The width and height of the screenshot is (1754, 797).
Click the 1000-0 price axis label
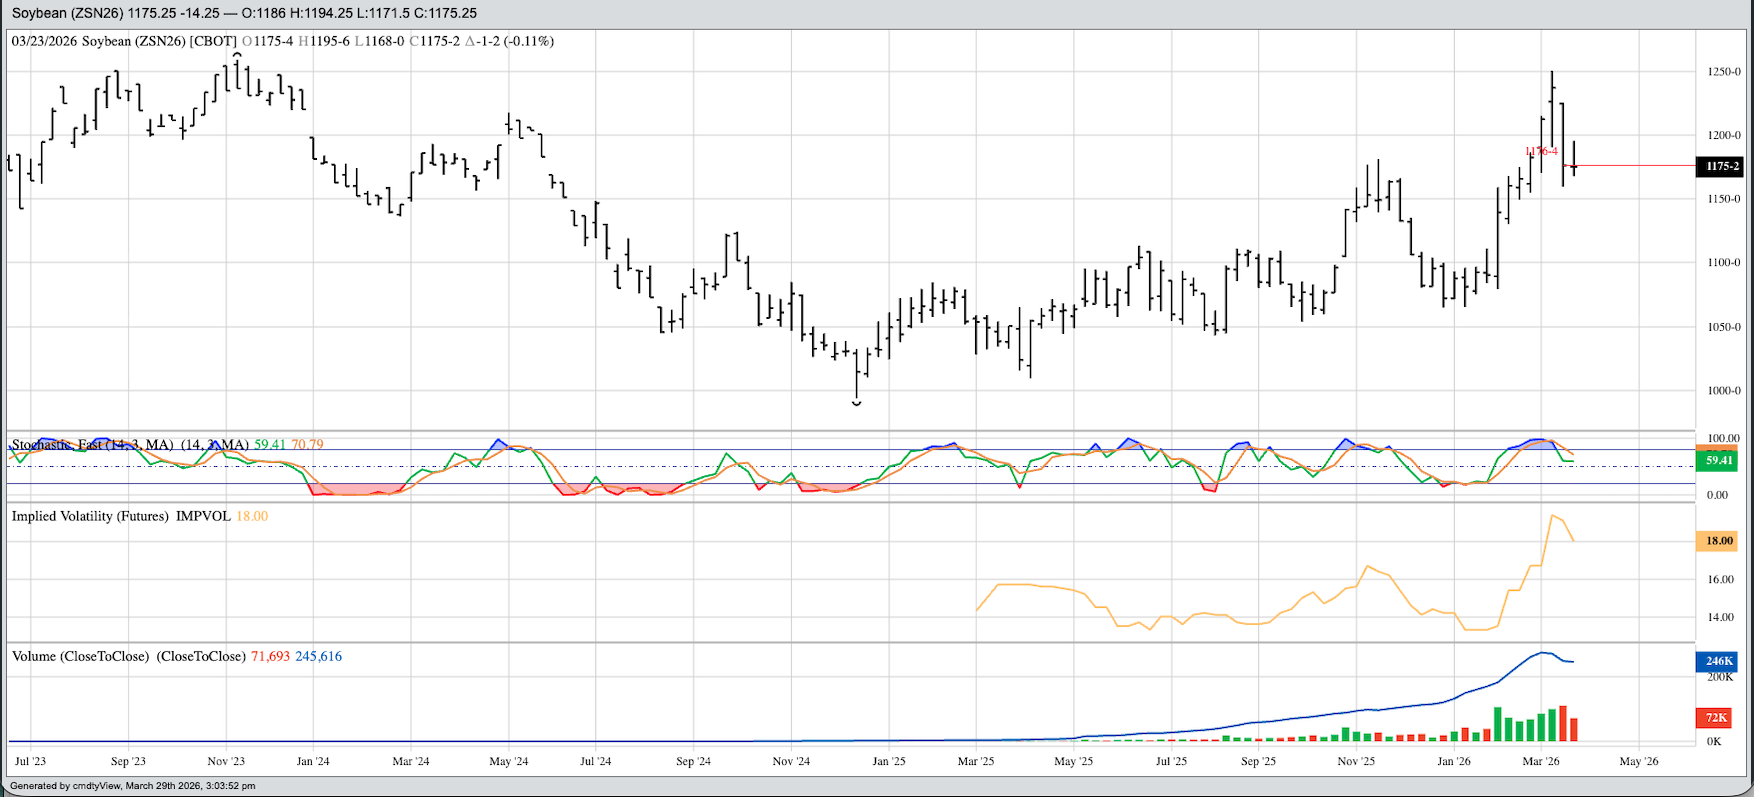pyautogui.click(x=1724, y=391)
